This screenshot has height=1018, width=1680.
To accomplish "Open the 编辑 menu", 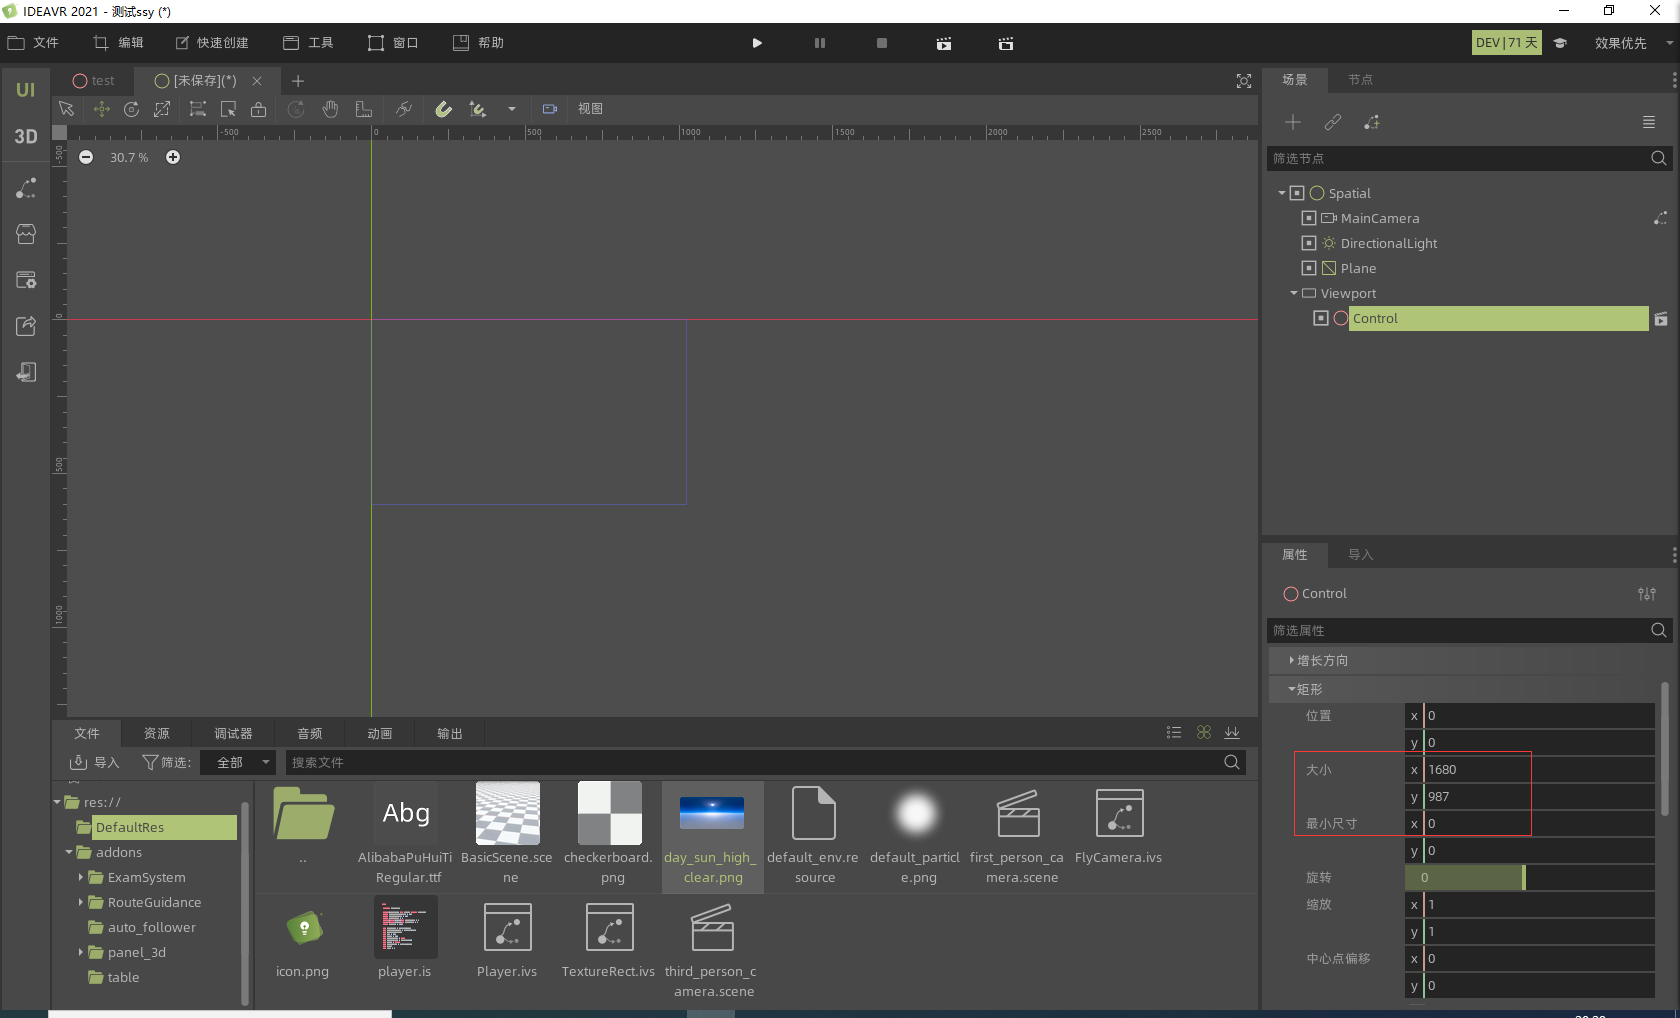I will (x=119, y=43).
